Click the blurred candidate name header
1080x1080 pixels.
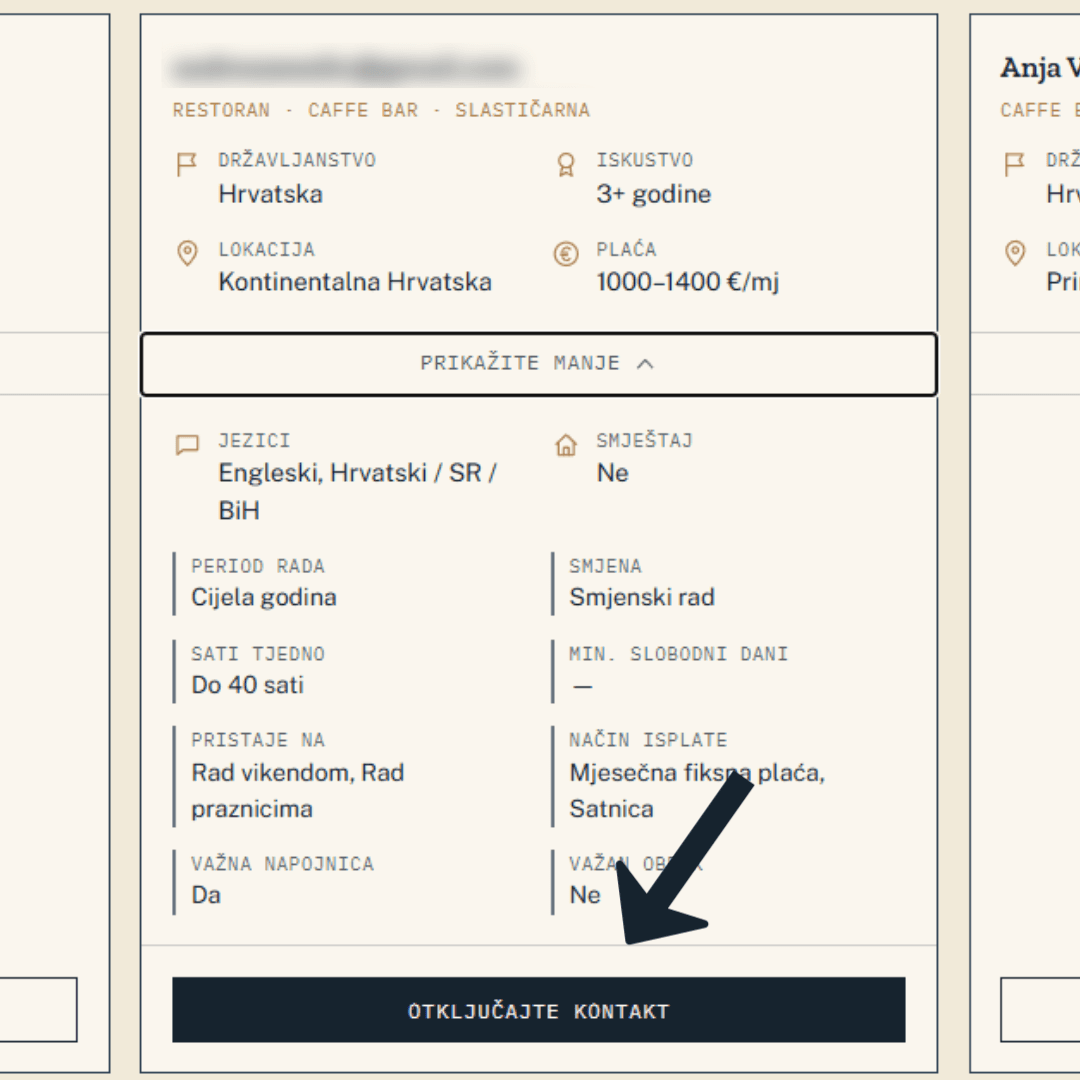(344, 68)
